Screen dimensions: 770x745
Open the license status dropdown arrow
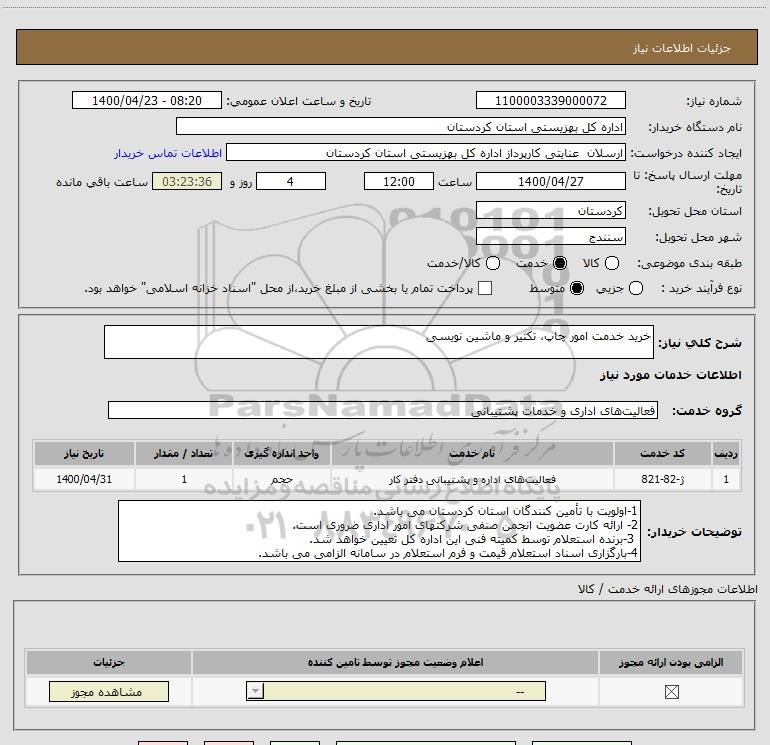click(255, 691)
